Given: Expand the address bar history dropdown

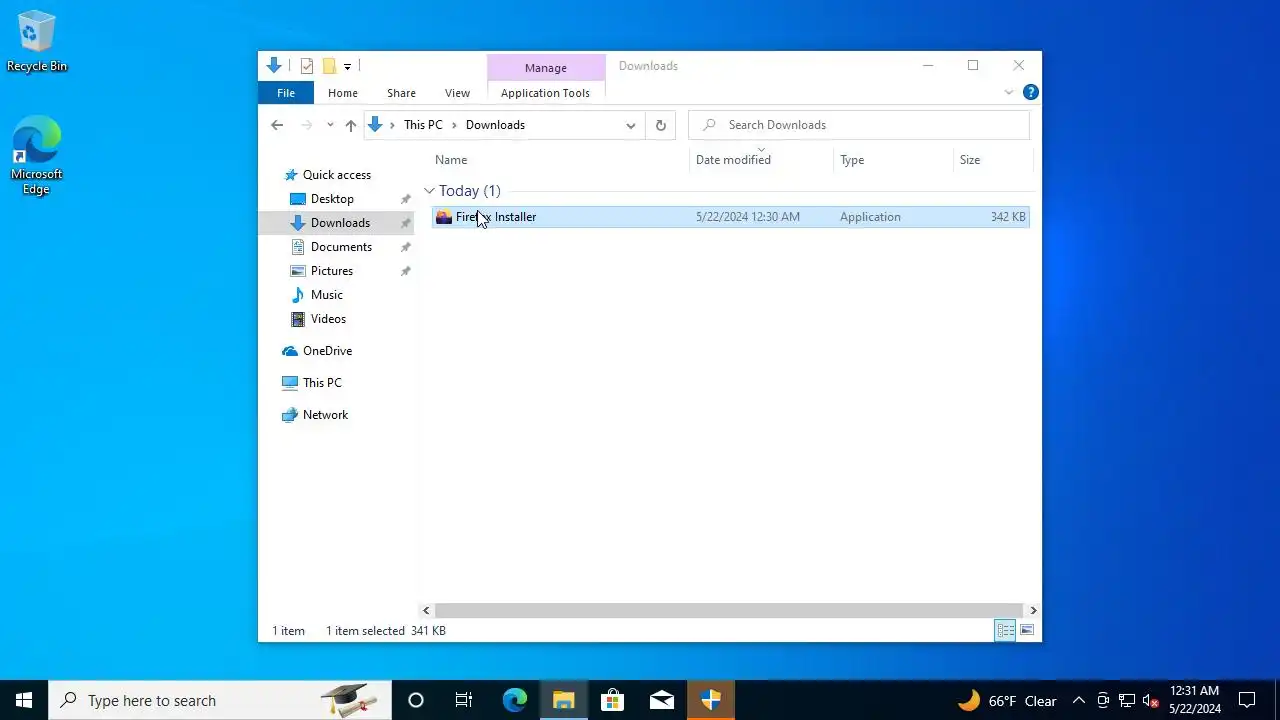Looking at the screenshot, I should 630,125.
